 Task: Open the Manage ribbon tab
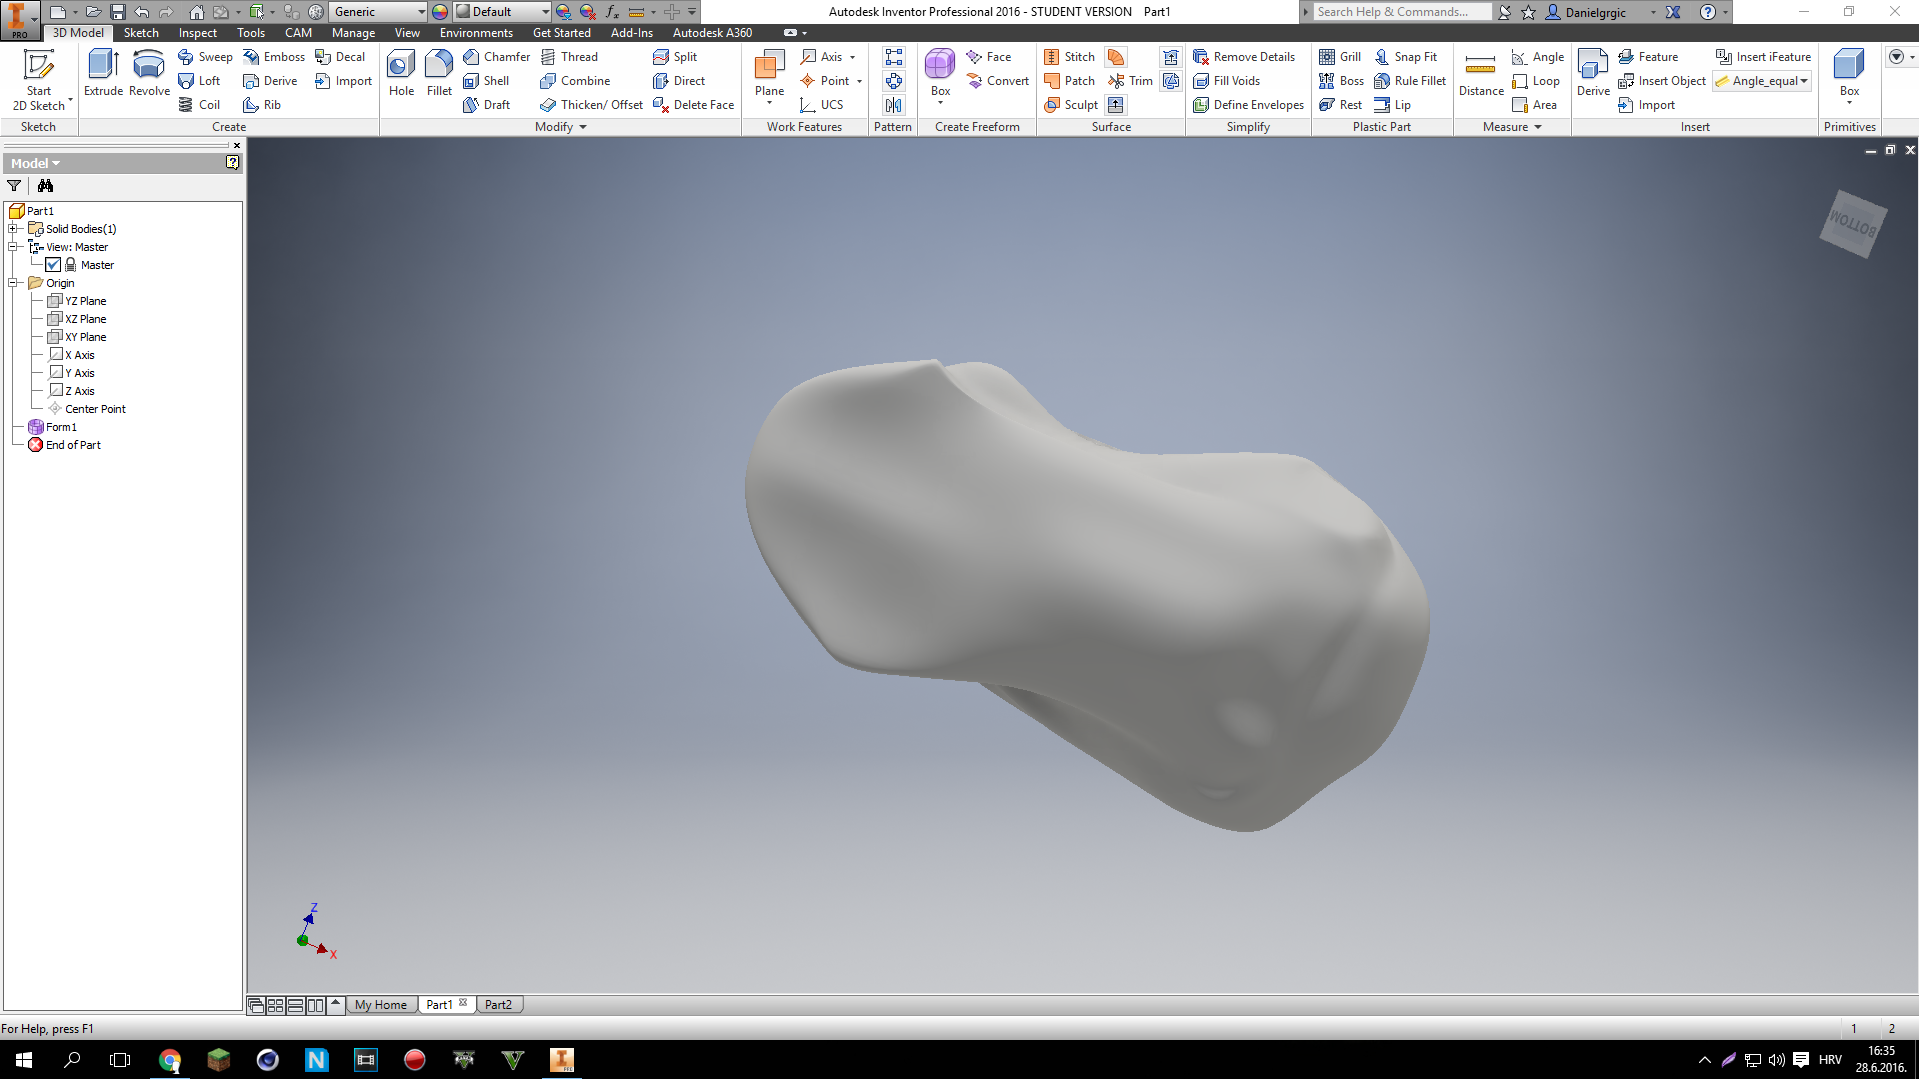tap(354, 33)
